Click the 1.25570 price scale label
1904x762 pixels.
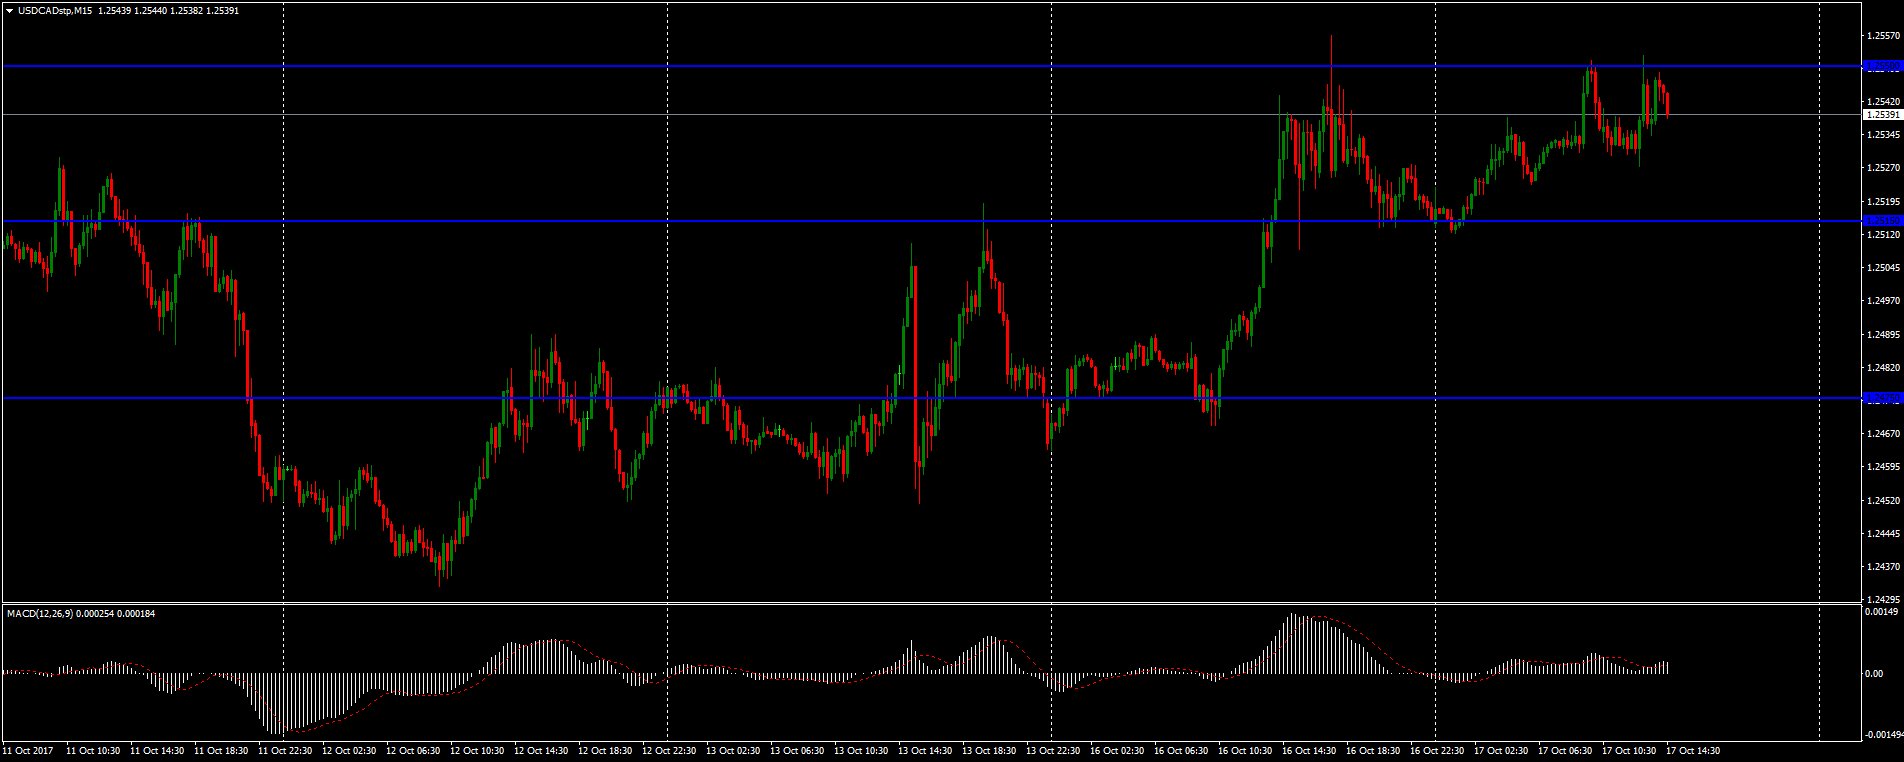pyautogui.click(x=1883, y=36)
